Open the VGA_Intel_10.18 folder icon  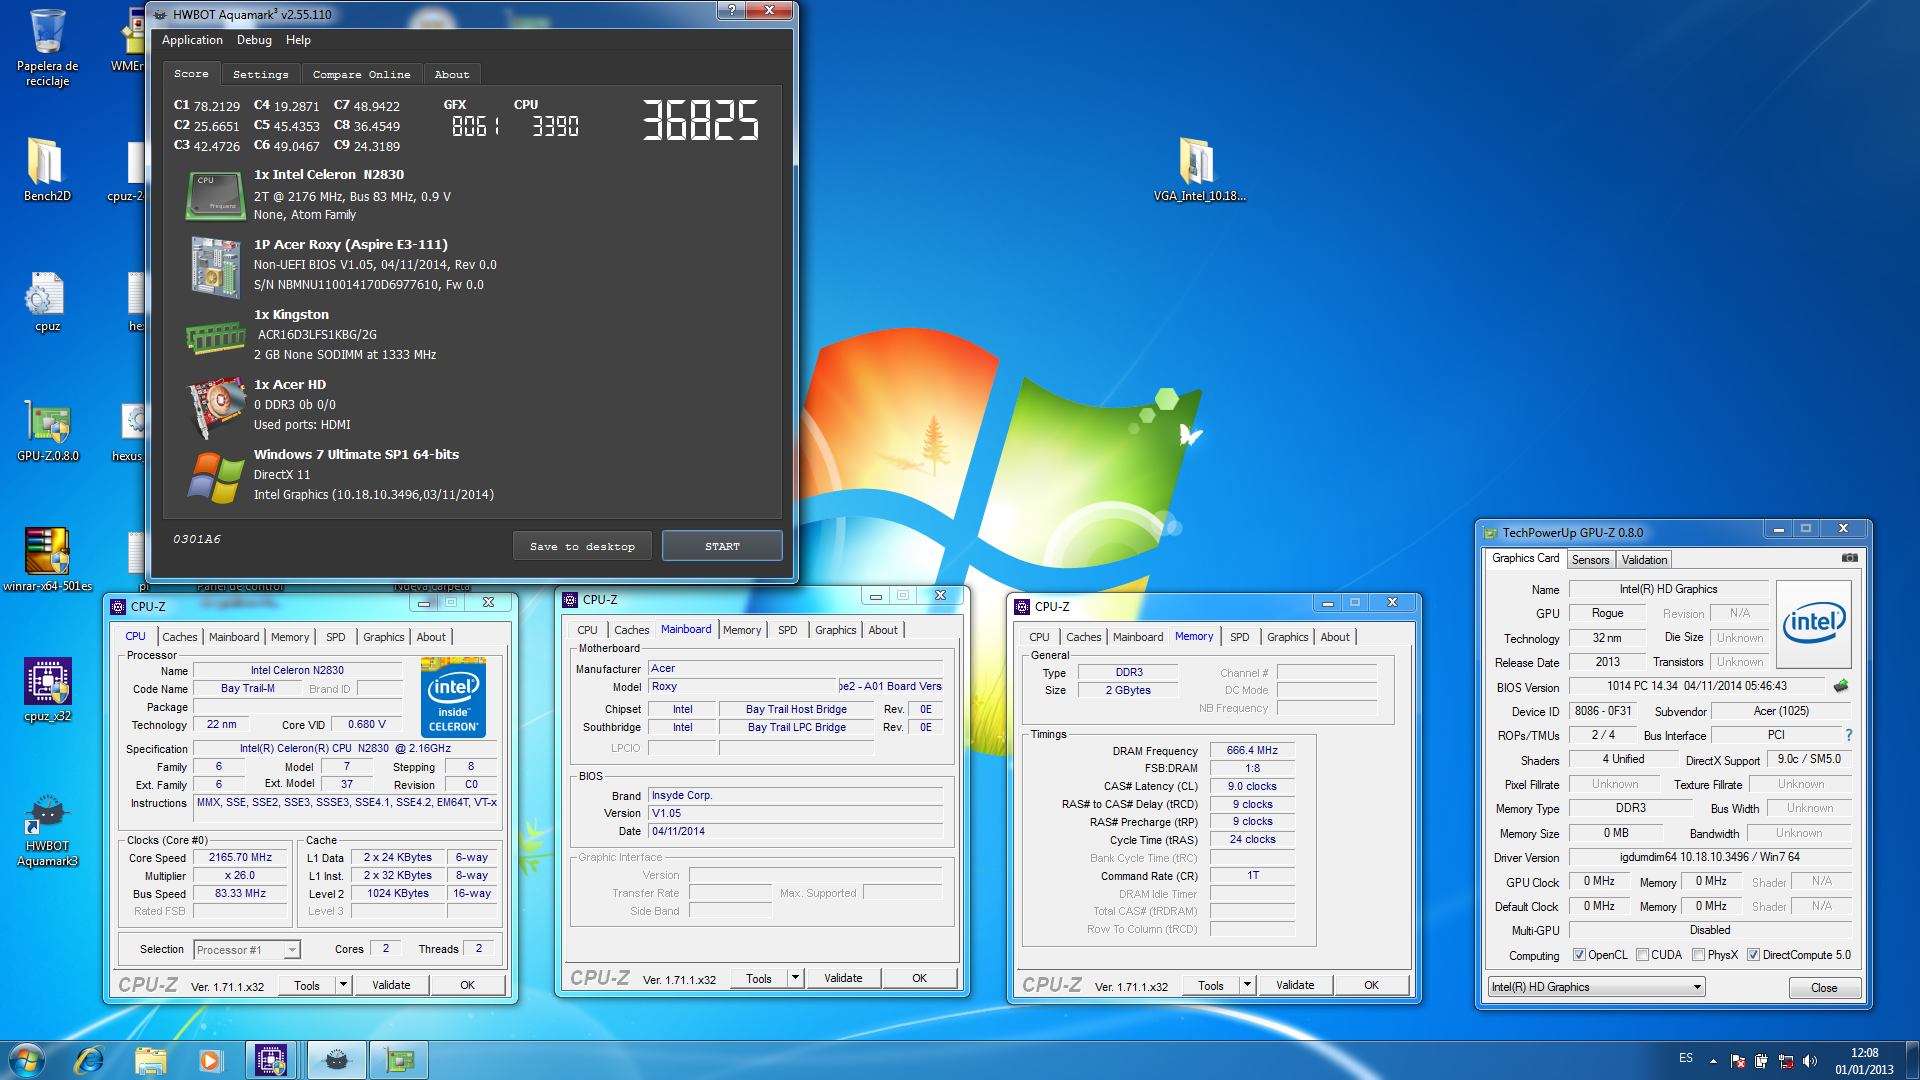(1199, 170)
